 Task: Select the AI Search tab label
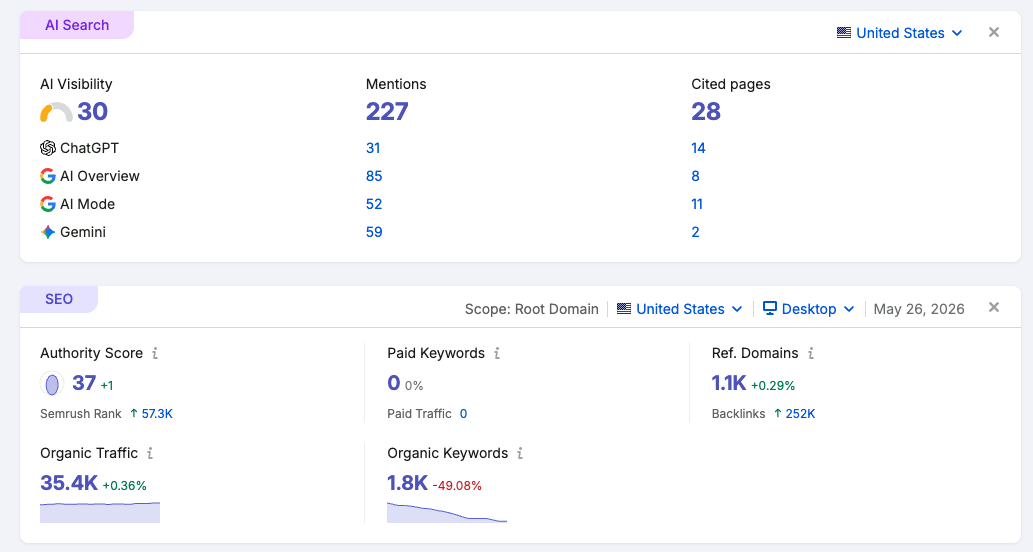pyautogui.click(x=77, y=25)
